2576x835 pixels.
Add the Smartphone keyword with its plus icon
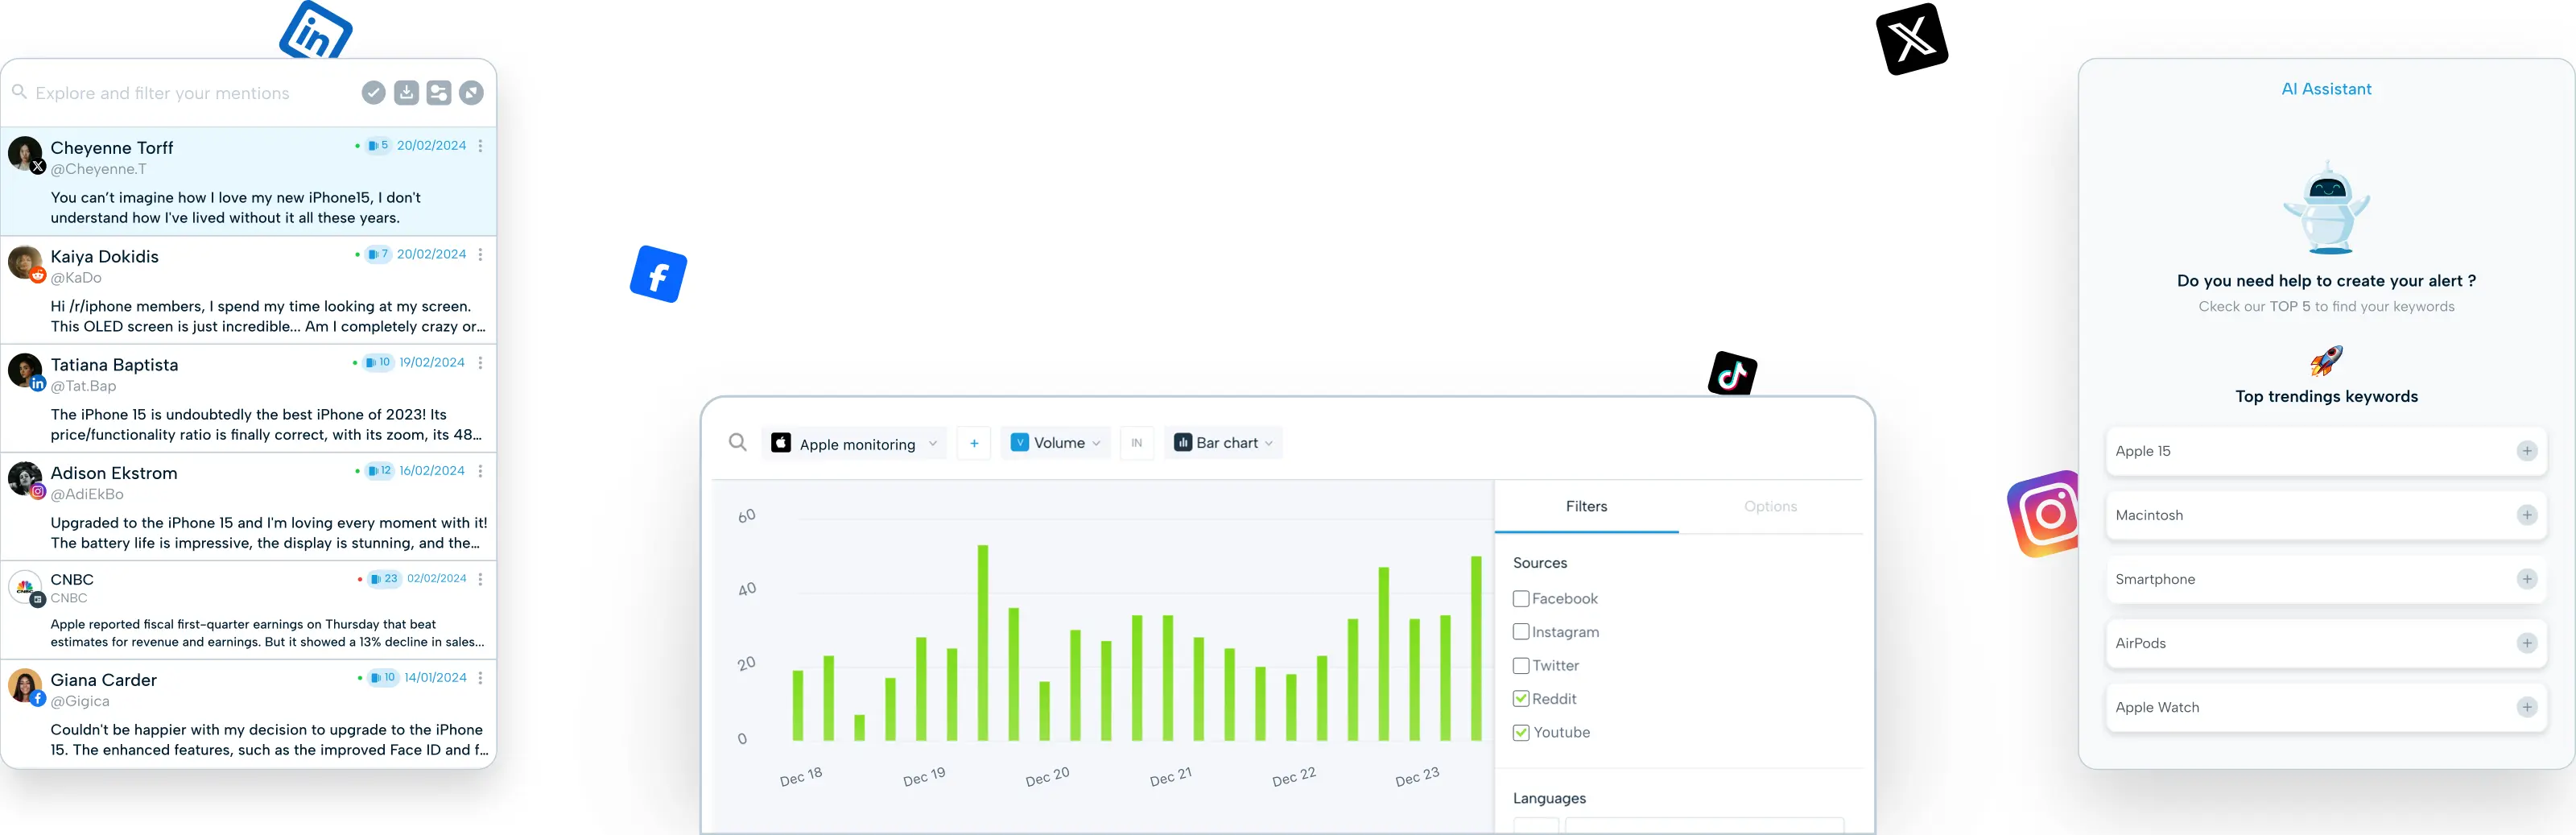pos(2527,579)
